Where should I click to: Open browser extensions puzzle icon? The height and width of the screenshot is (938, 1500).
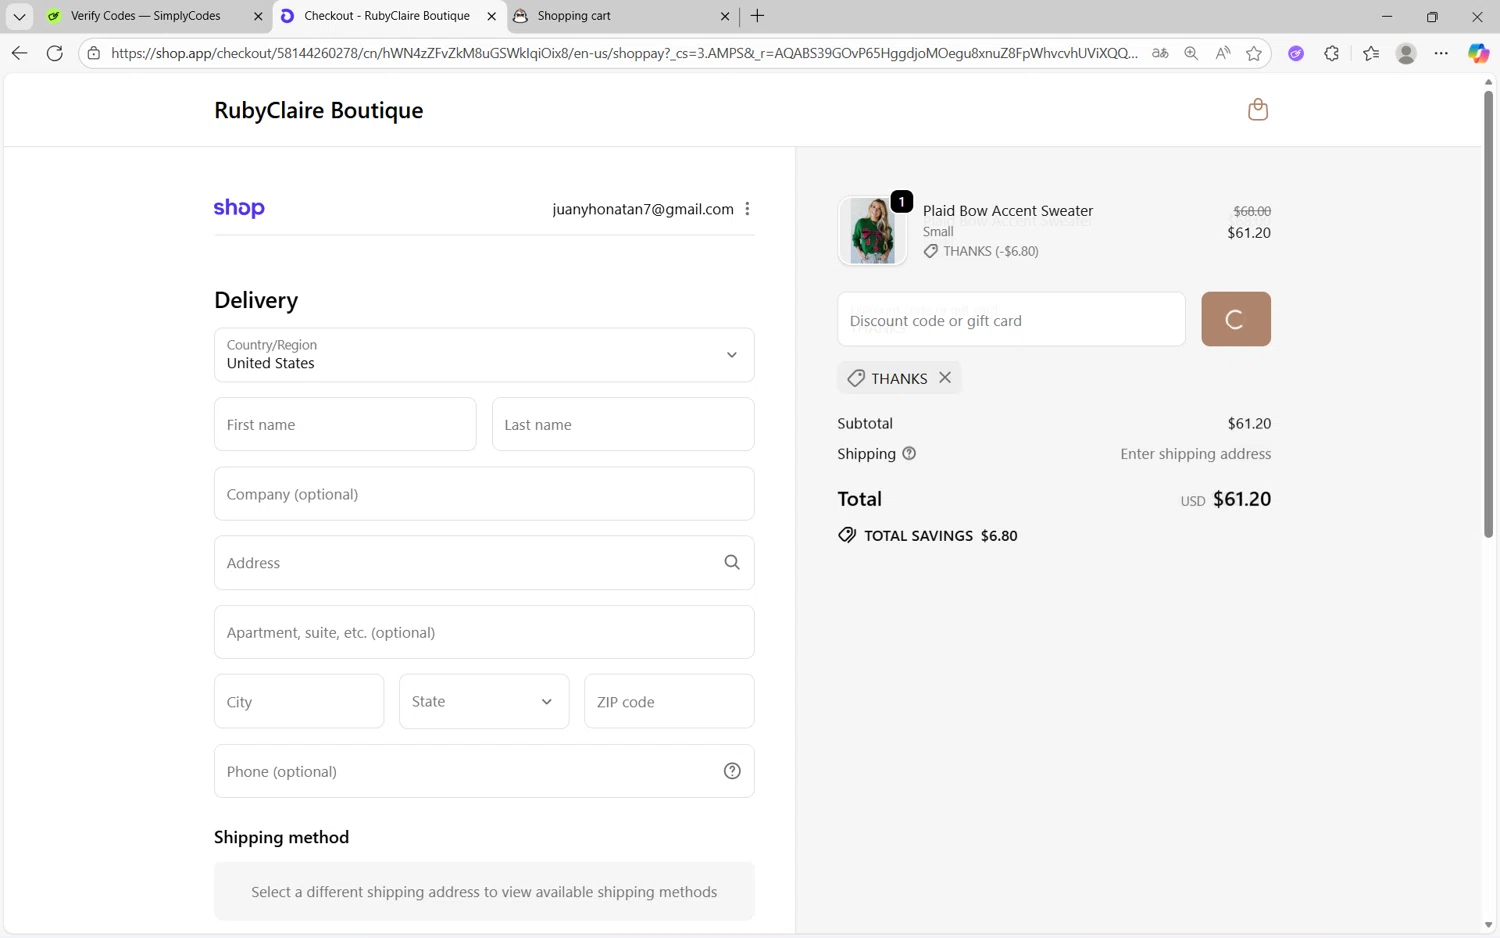coord(1332,53)
